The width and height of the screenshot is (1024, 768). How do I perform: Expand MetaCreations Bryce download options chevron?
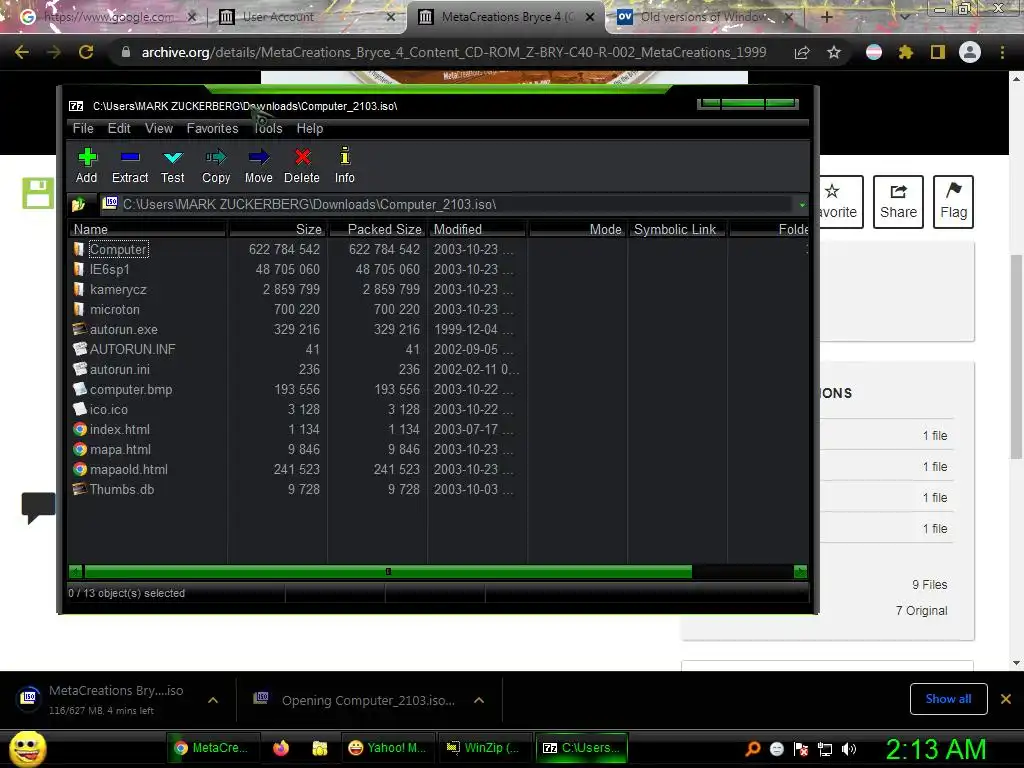pyautogui.click(x=213, y=700)
